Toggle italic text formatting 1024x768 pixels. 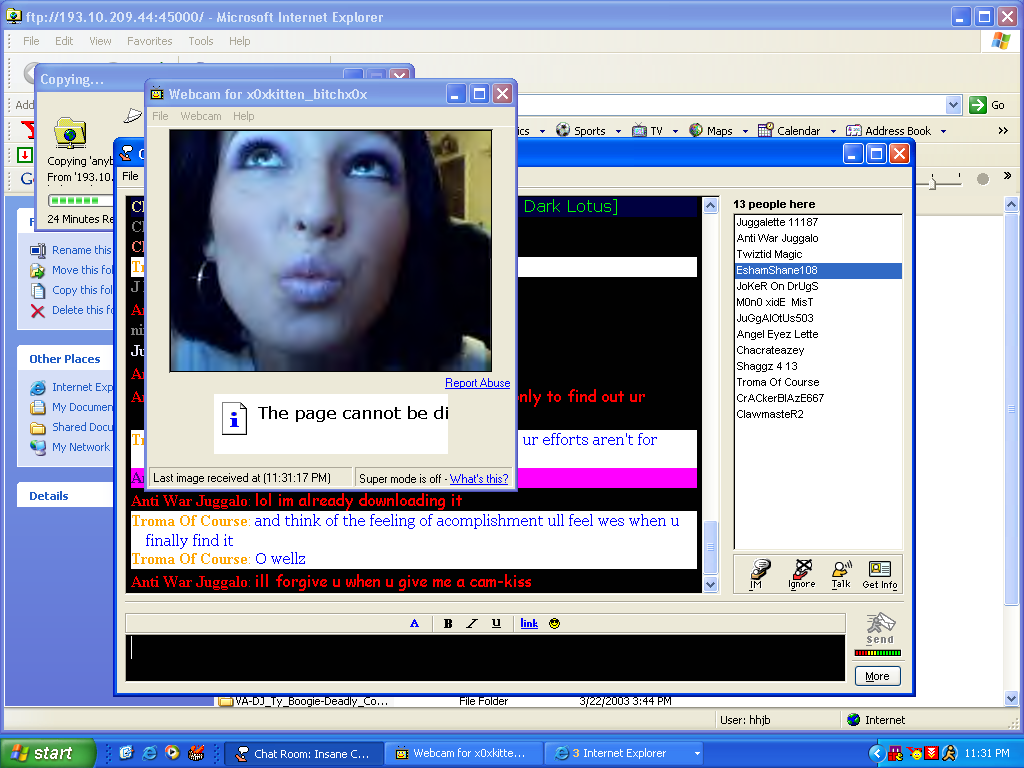pyautogui.click(x=472, y=624)
